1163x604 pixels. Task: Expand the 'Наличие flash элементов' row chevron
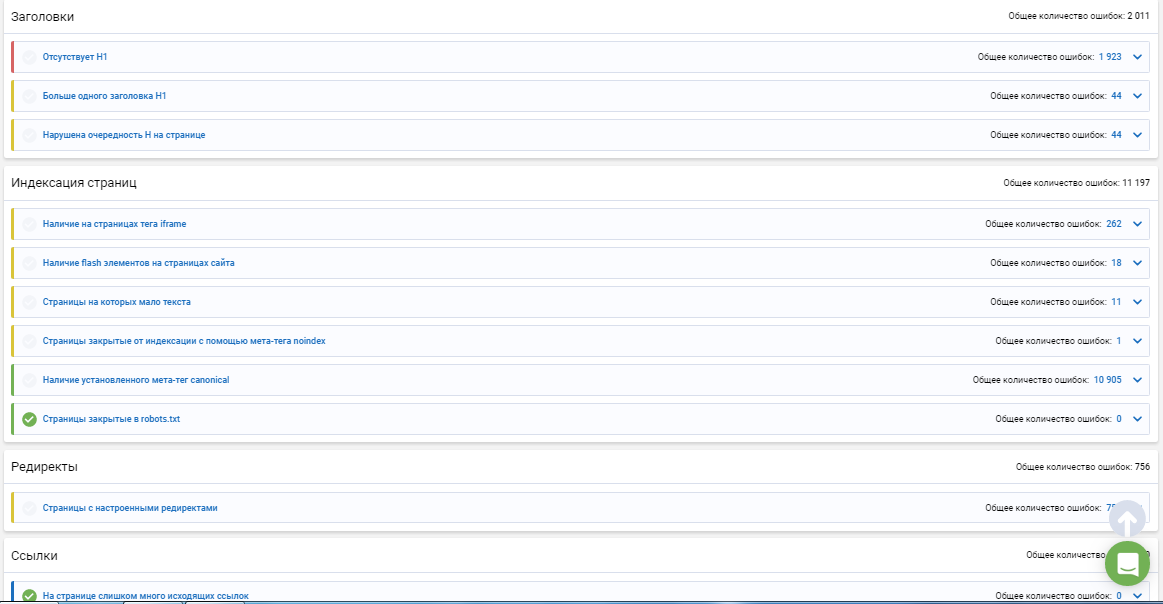(1137, 263)
